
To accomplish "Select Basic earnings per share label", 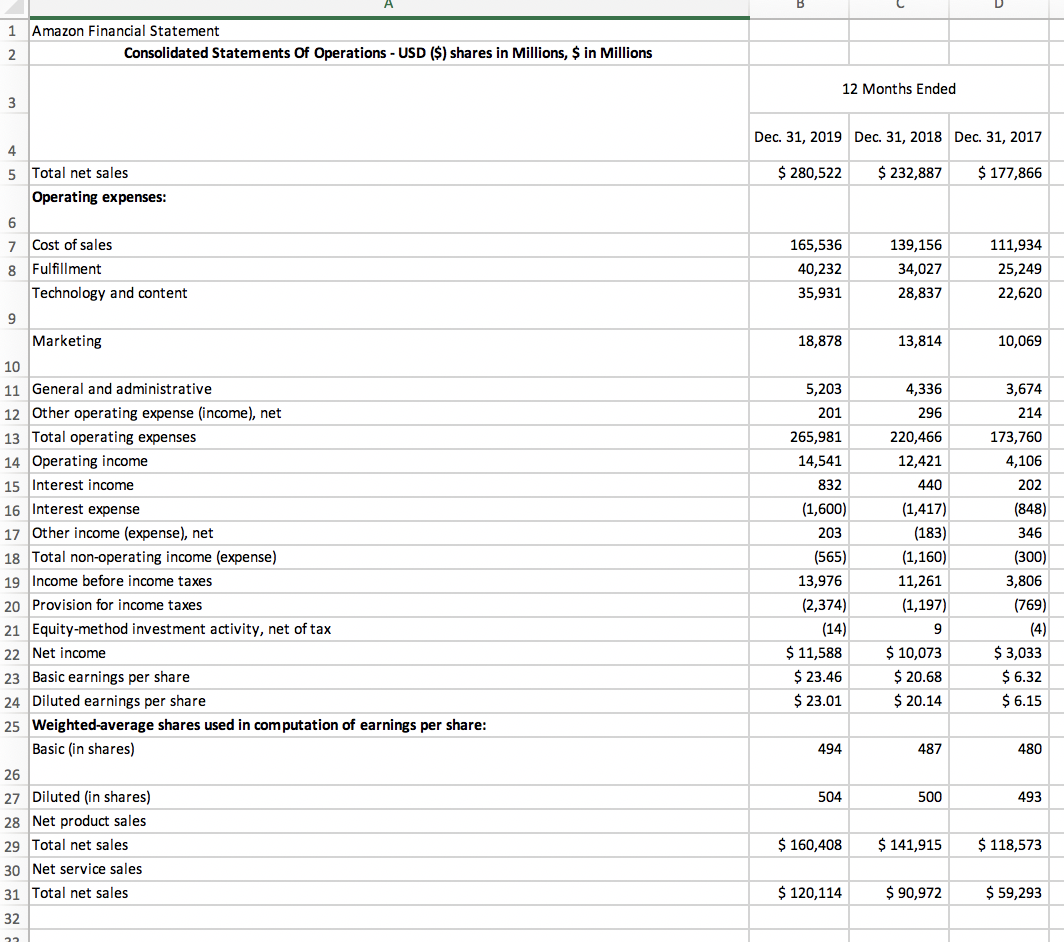I will click(x=111, y=677).
